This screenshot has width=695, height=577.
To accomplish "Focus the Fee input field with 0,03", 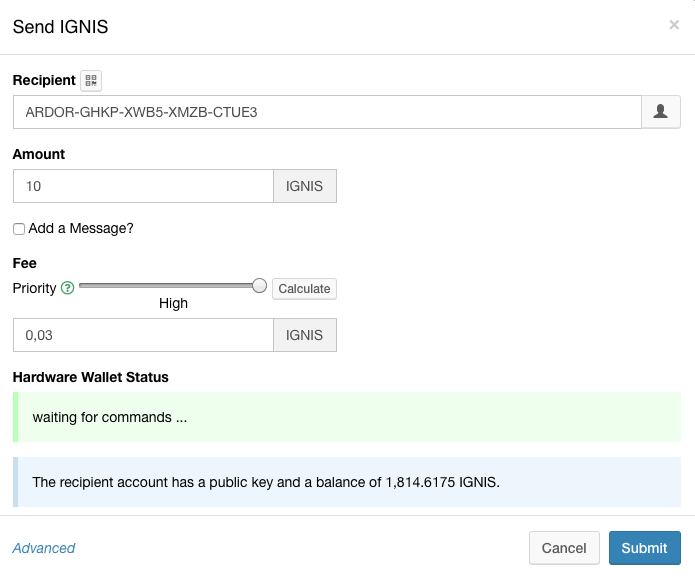I will tap(143, 335).
